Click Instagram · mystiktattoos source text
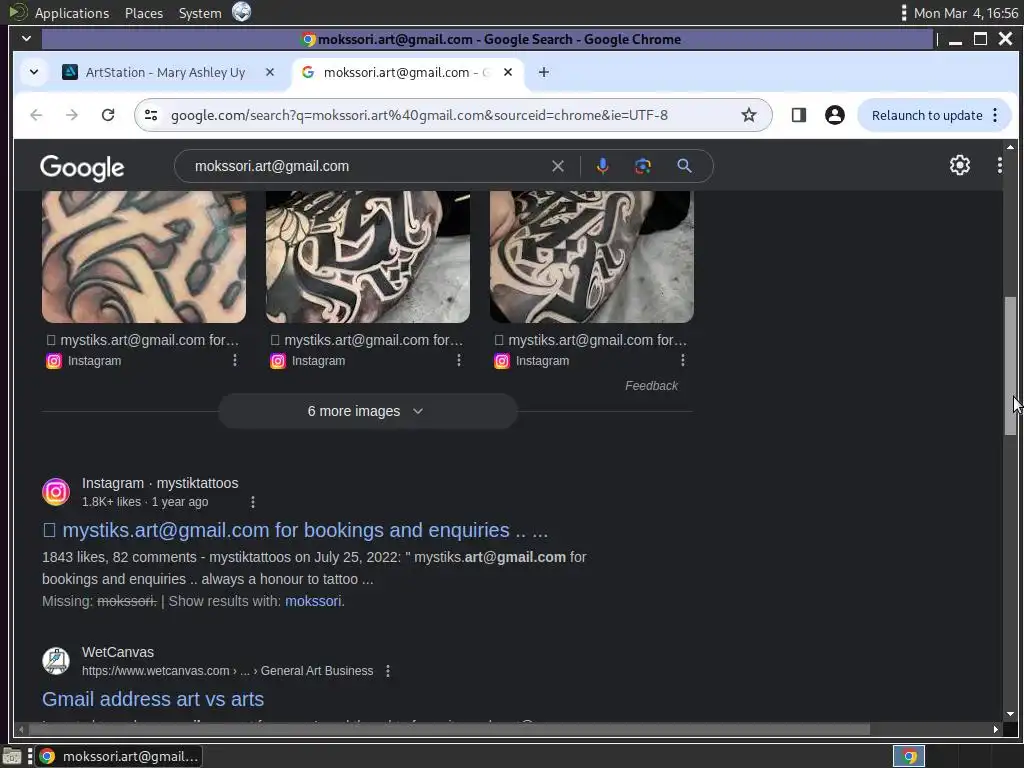1024x768 pixels. (160, 483)
